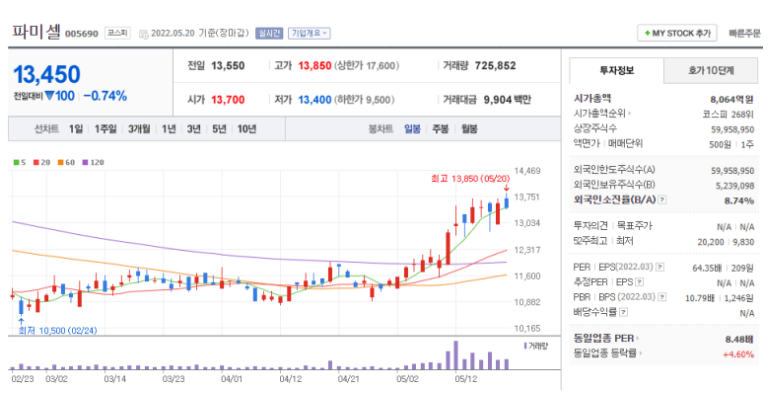The width and height of the screenshot is (780, 393).
Task: Click the 파미셀 stock name heading
Action: point(36,32)
